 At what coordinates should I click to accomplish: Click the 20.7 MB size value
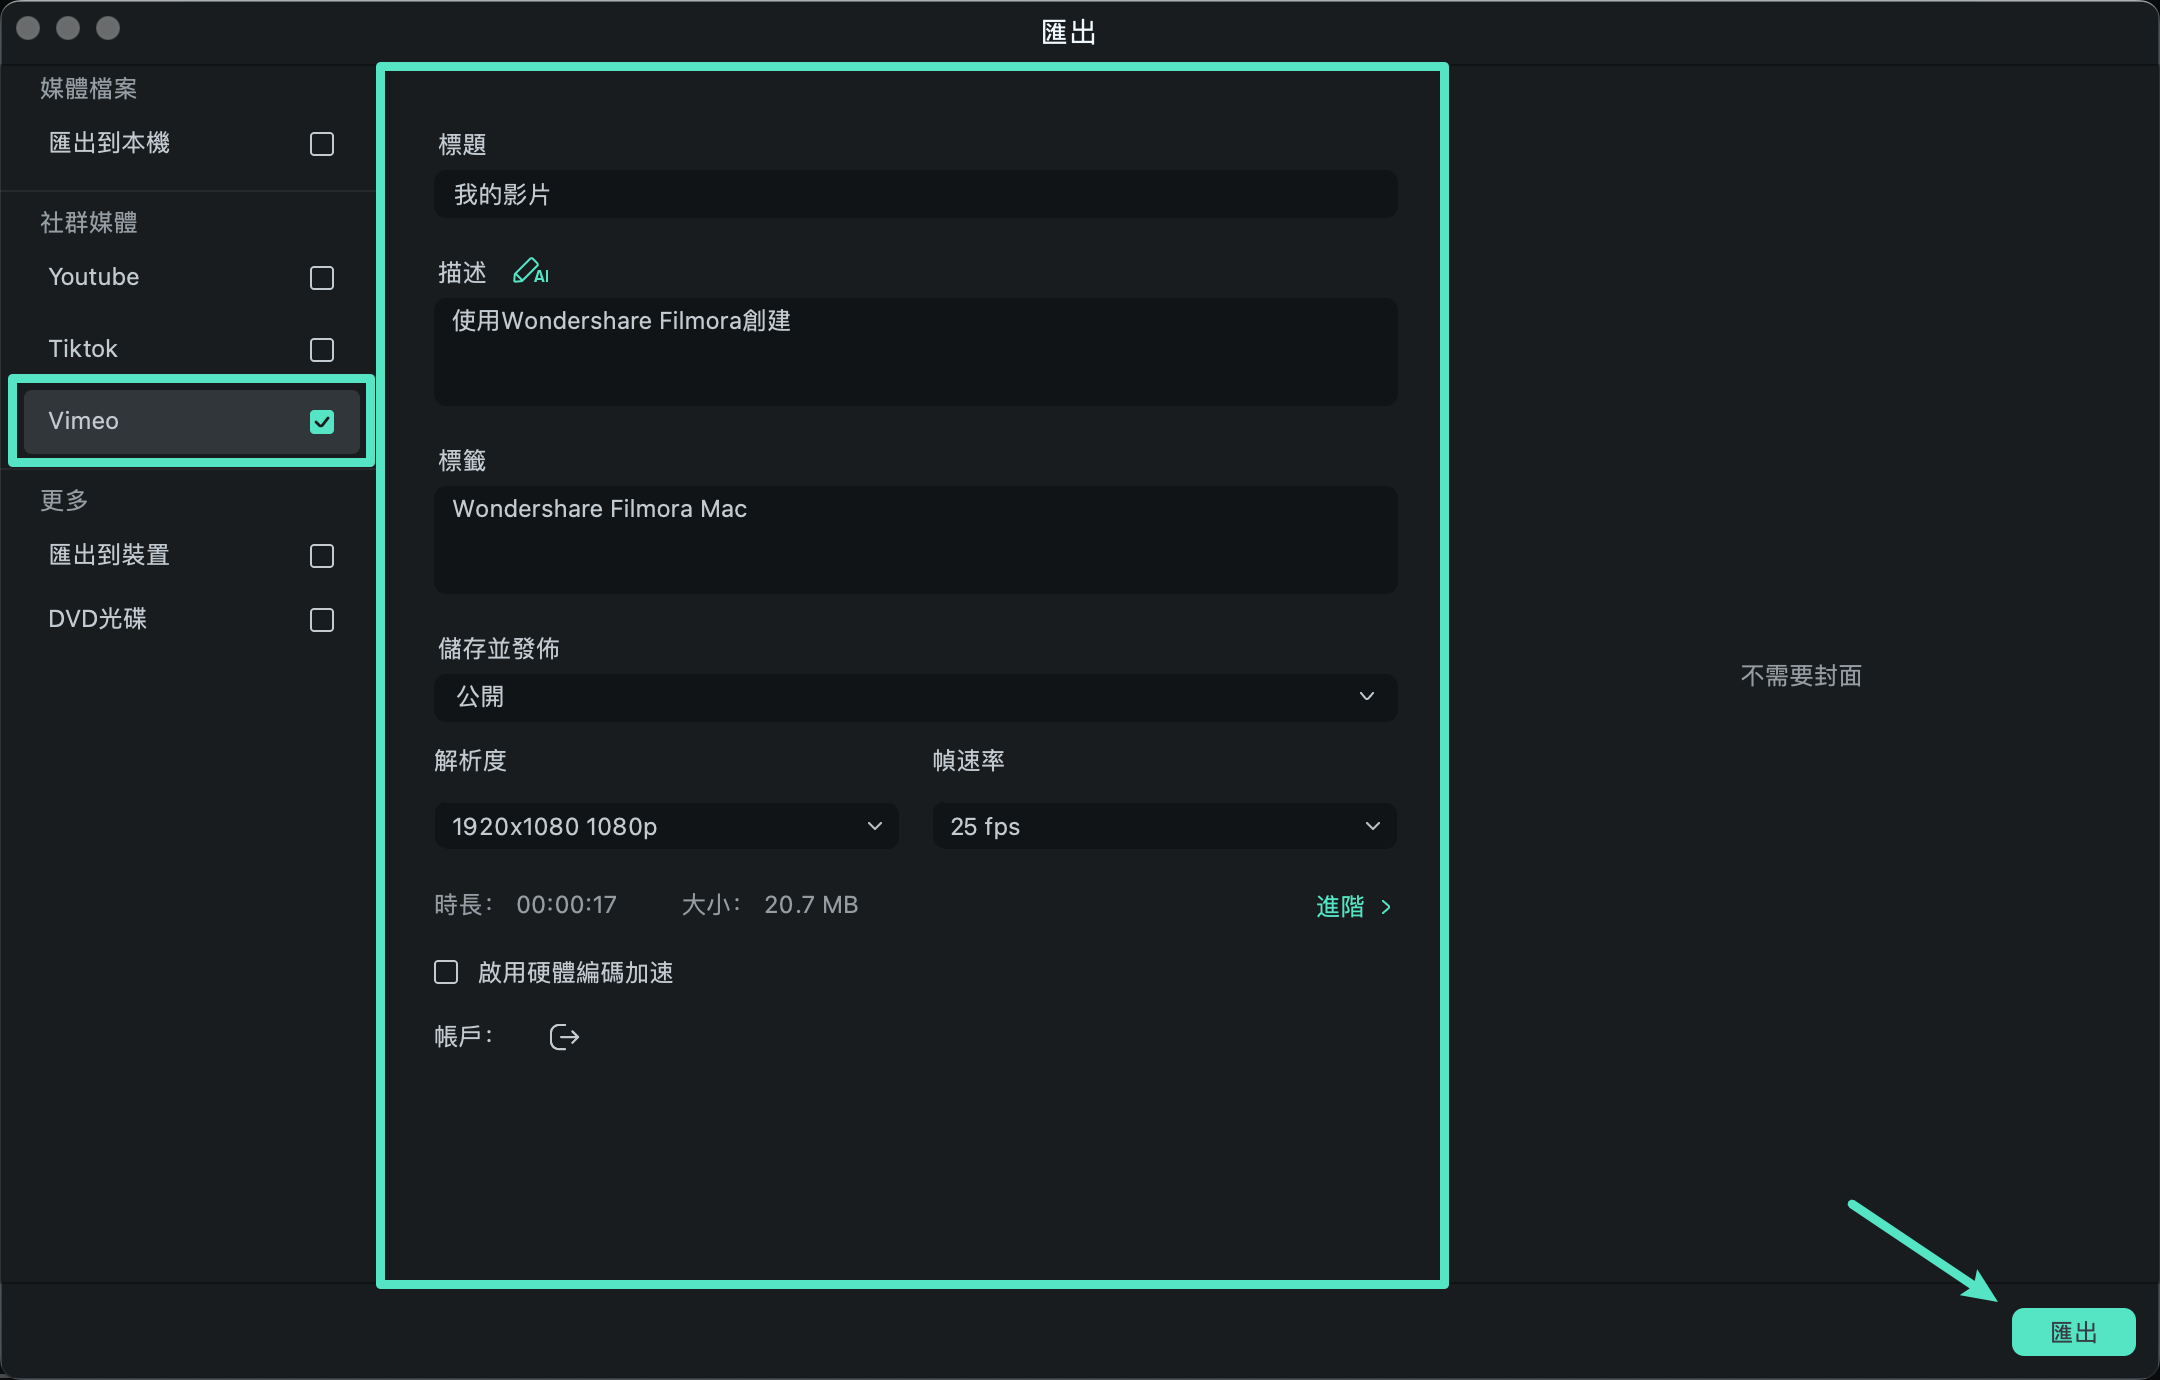[811, 905]
